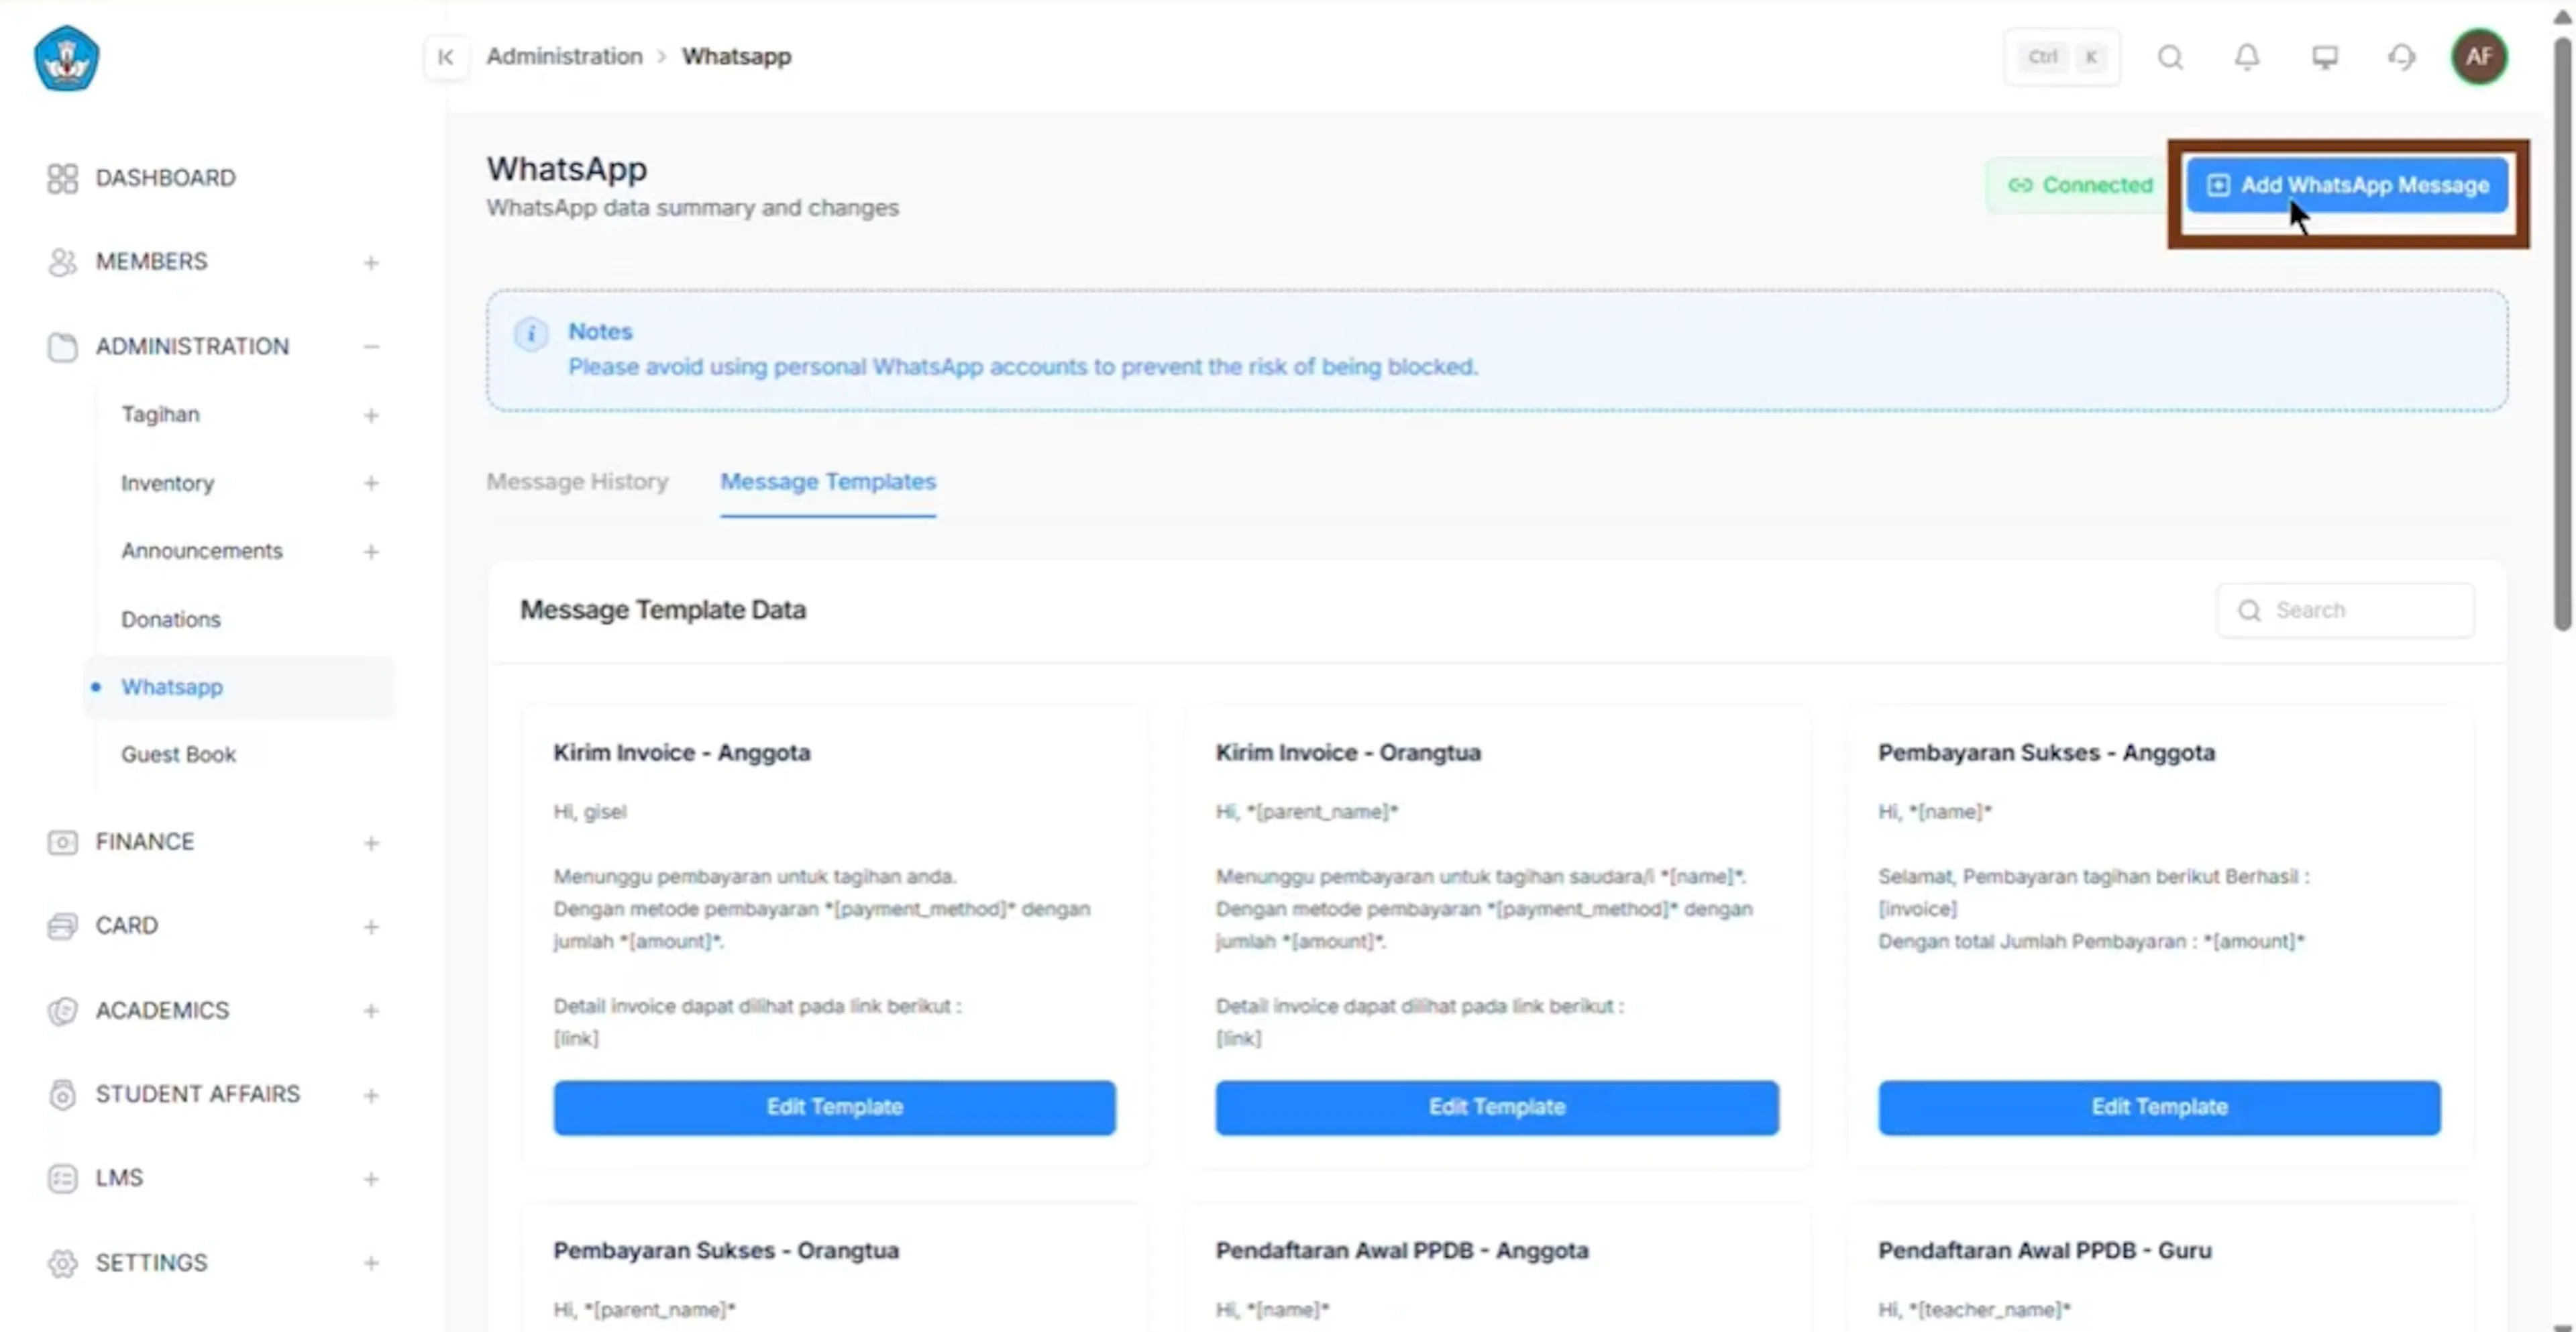Click the Search field for message templates
This screenshot has height=1332, width=2576.
[x=2346, y=610]
